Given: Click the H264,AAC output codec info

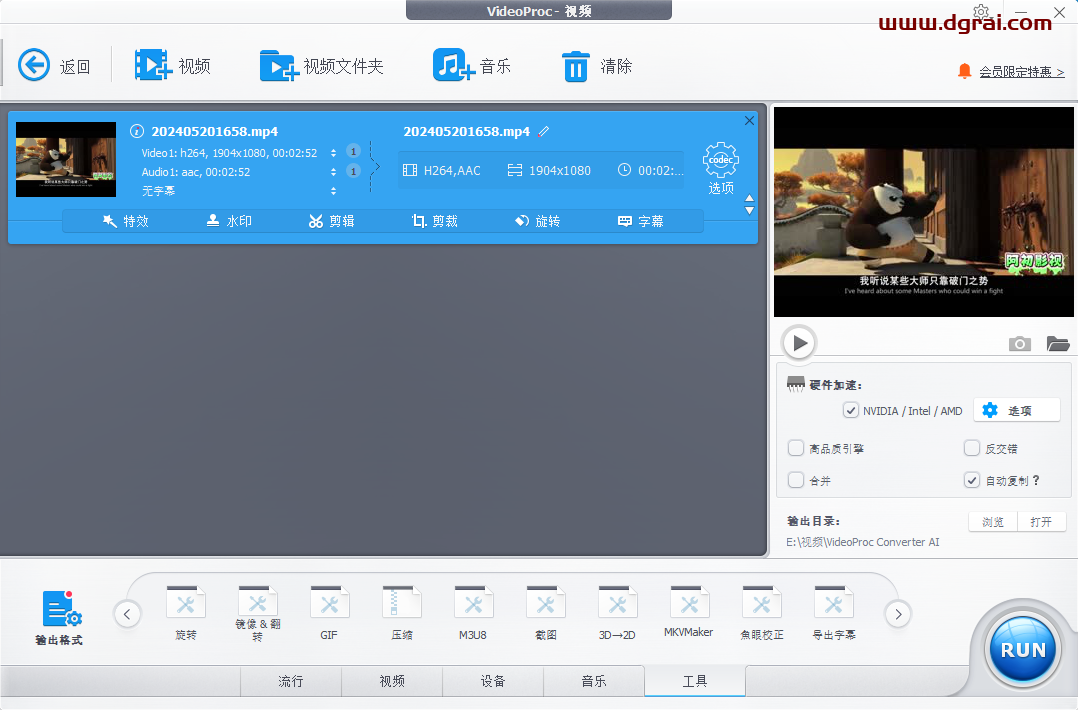Looking at the screenshot, I should pos(441,170).
